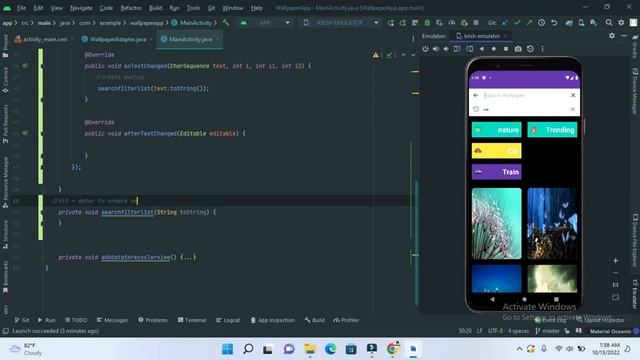Click the Git push arrow icon
Screen dimensions: 640x360
point(529,22)
